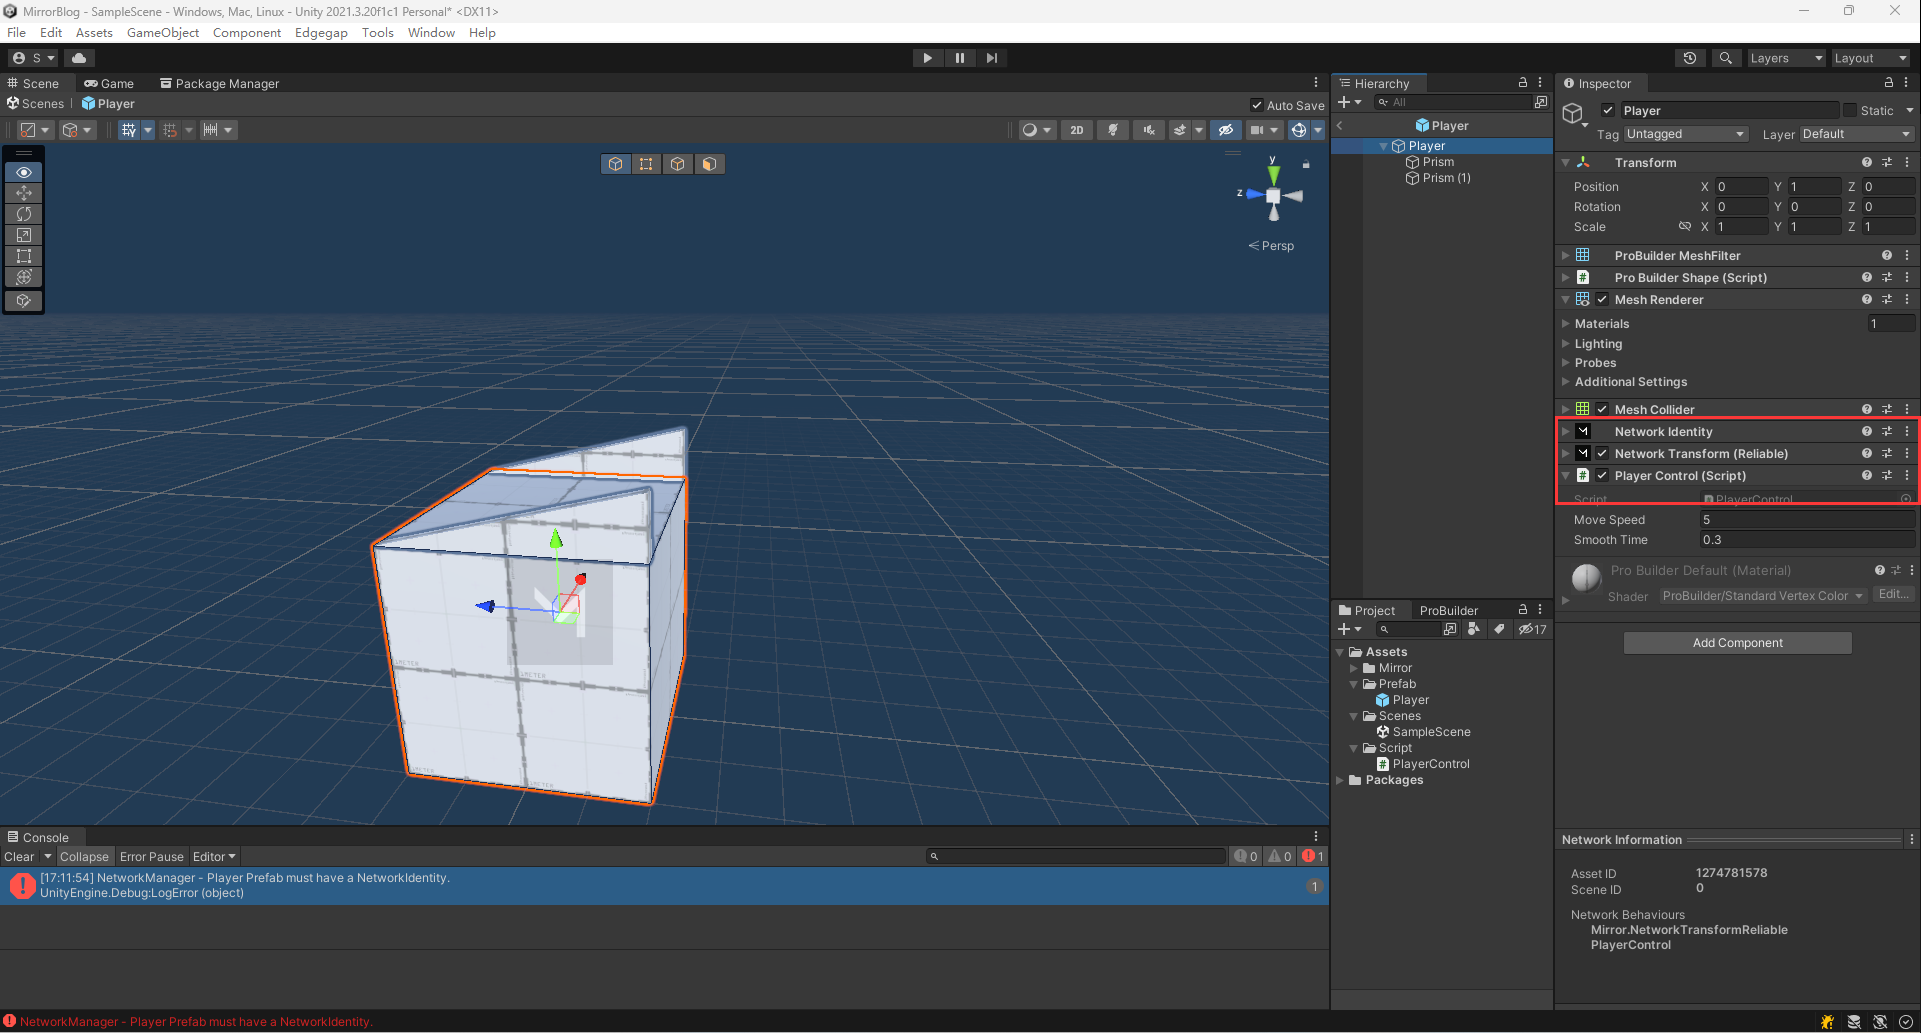The height and width of the screenshot is (1033, 1921).
Task: Expand the ProBuilder MeshFilter component
Action: pyautogui.click(x=1566, y=256)
